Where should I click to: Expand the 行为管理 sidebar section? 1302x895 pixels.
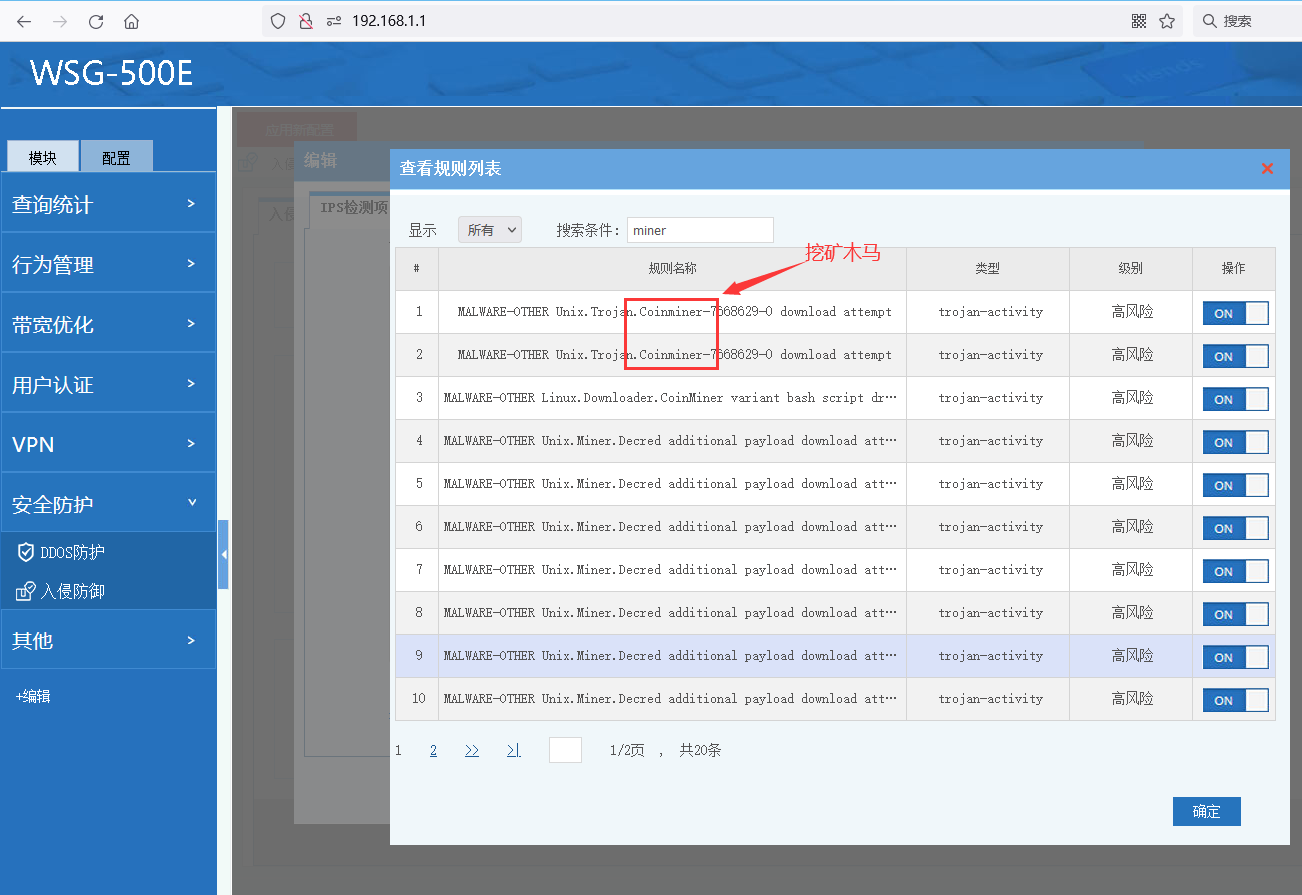(108, 264)
